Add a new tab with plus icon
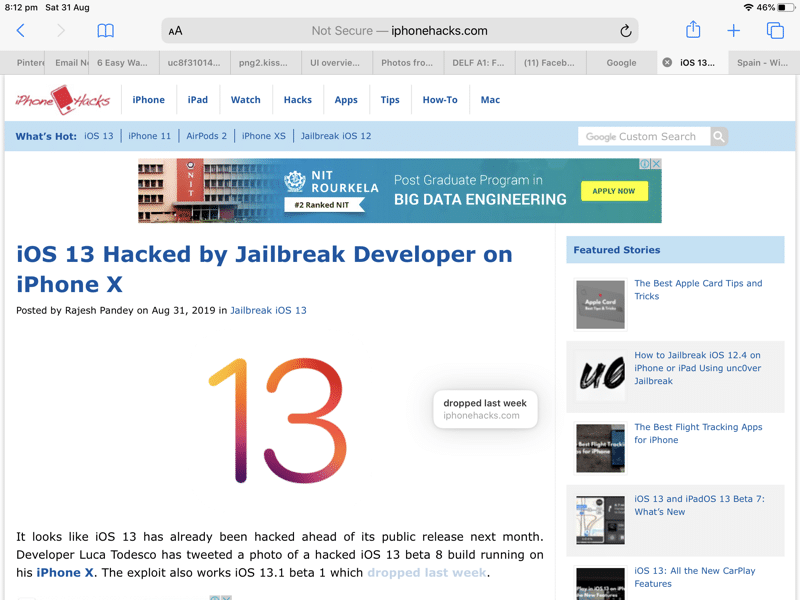 point(733,31)
